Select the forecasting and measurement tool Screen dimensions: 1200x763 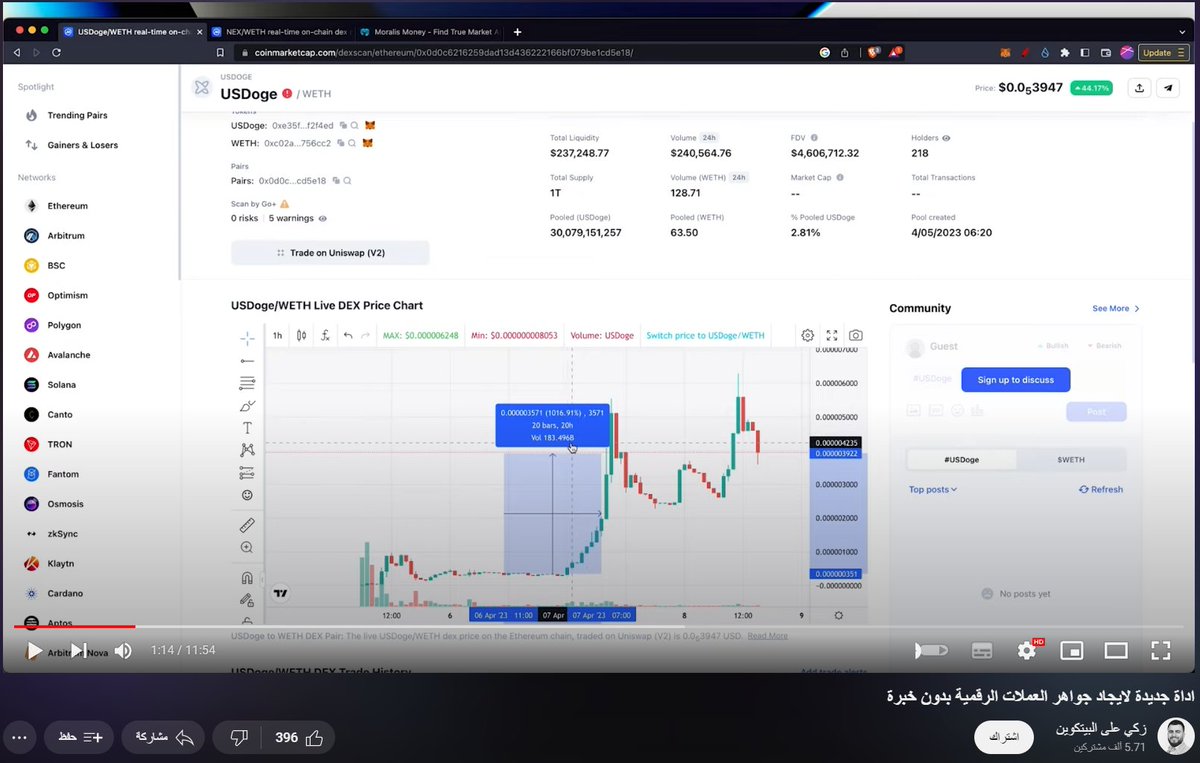coord(247,472)
